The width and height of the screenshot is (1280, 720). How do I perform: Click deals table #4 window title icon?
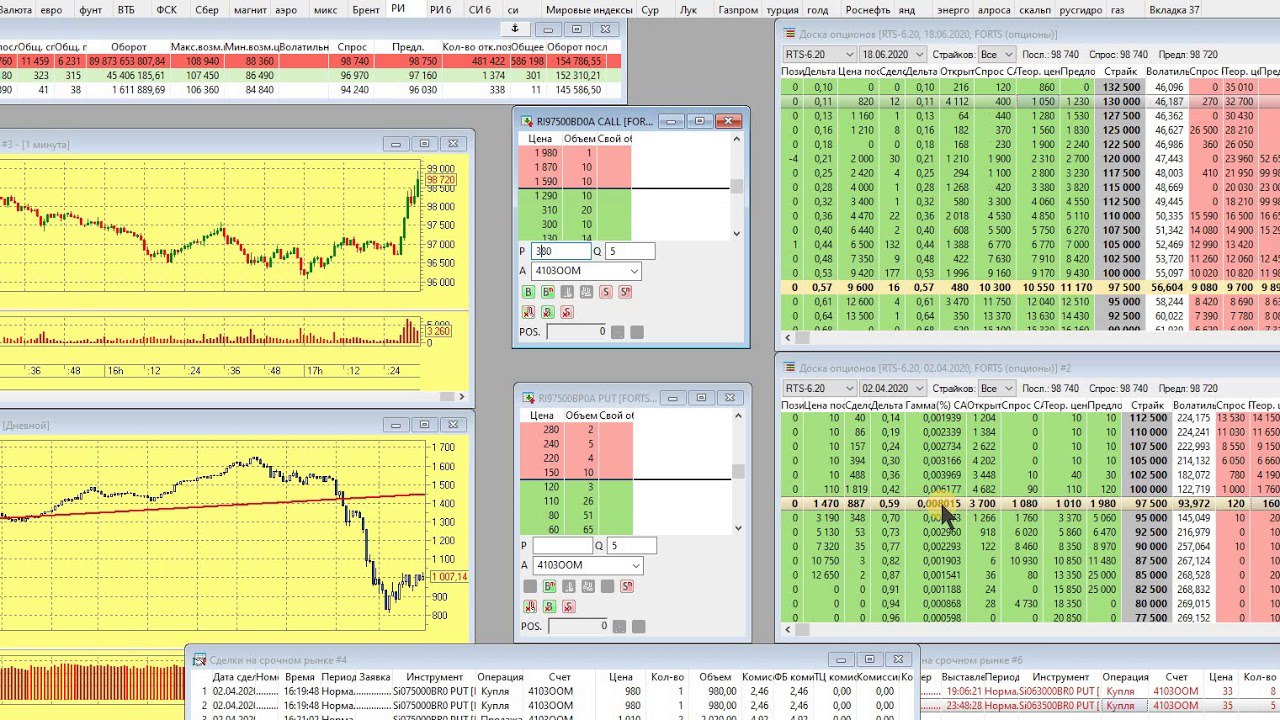(x=200, y=660)
